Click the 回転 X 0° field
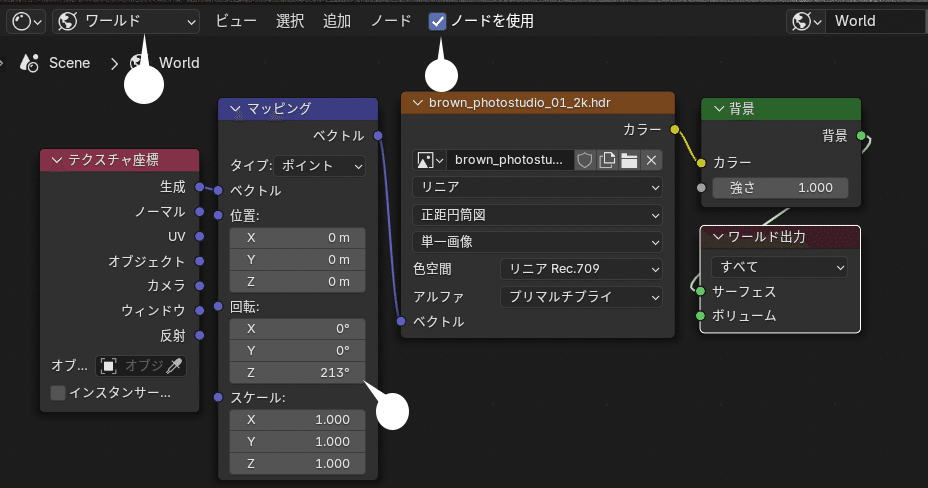The image size is (928, 488). coord(298,329)
